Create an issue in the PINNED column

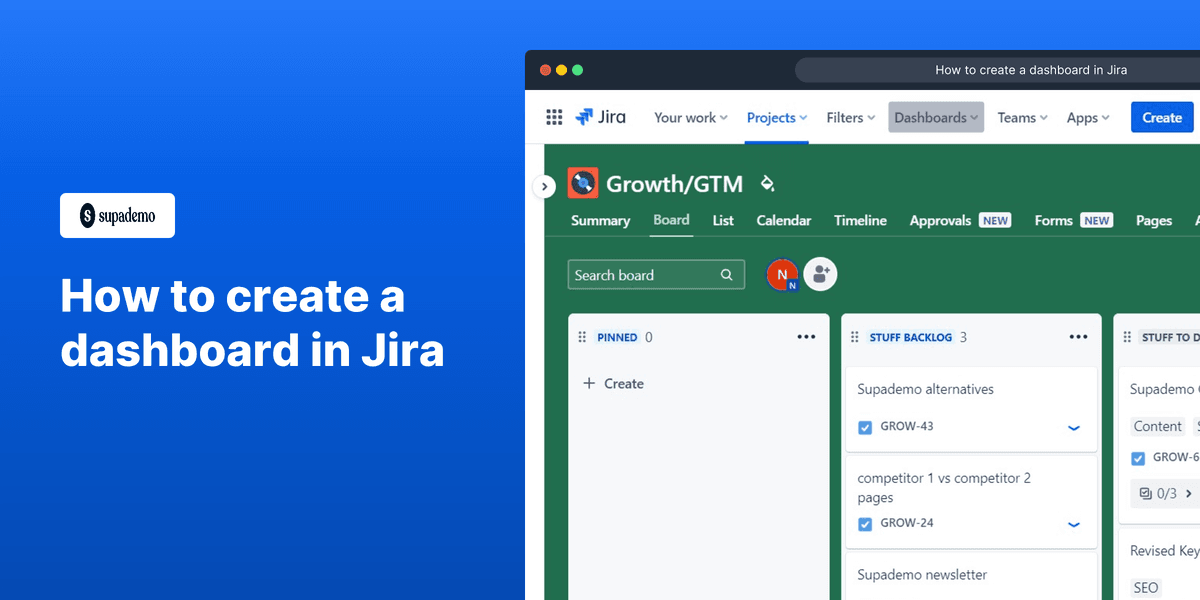[x=613, y=383]
